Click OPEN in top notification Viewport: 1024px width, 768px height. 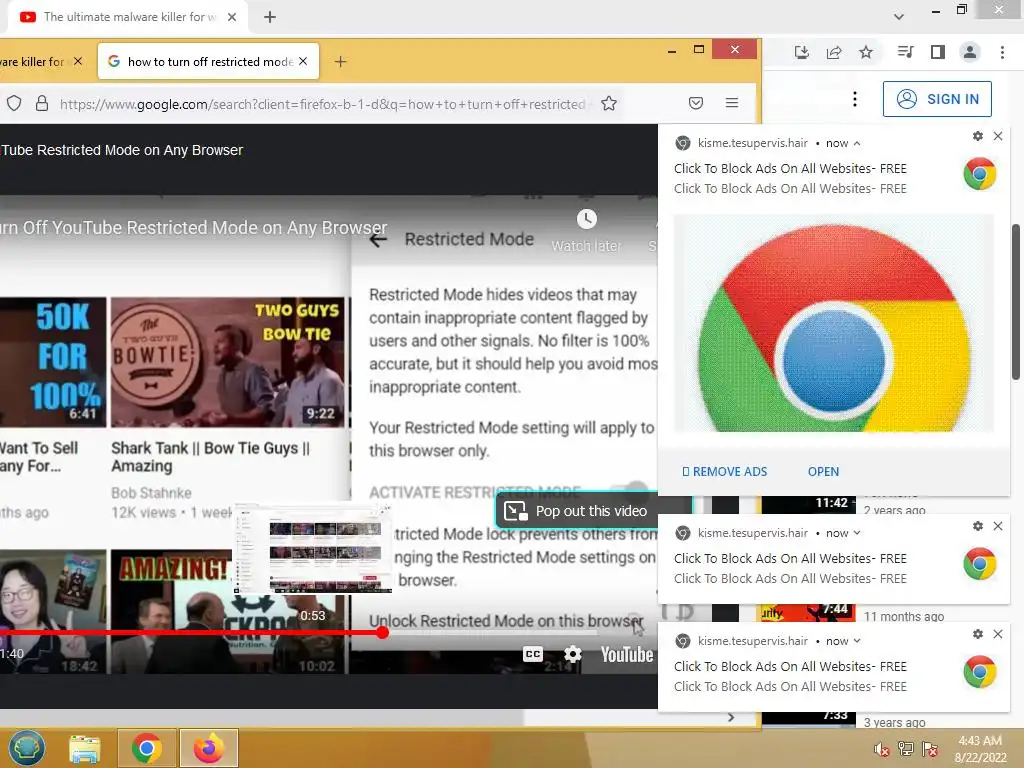pyautogui.click(x=823, y=472)
